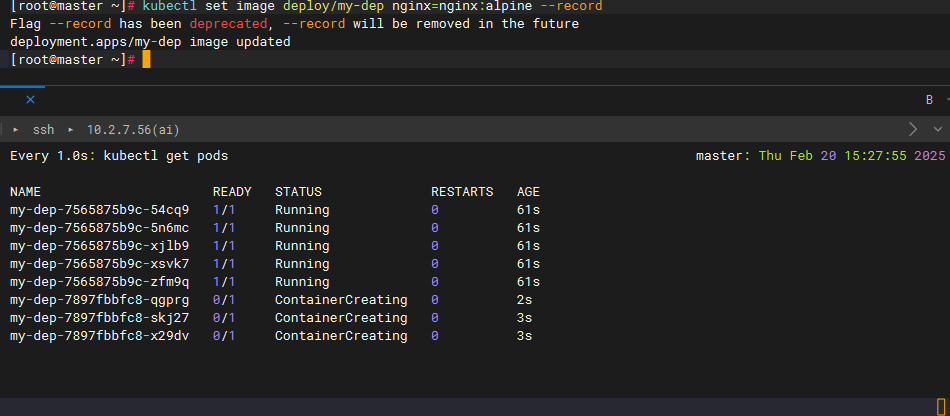Image resolution: width=950 pixels, height=416 pixels.
Task: Click the RESTARTS column header
Action: (x=462, y=191)
